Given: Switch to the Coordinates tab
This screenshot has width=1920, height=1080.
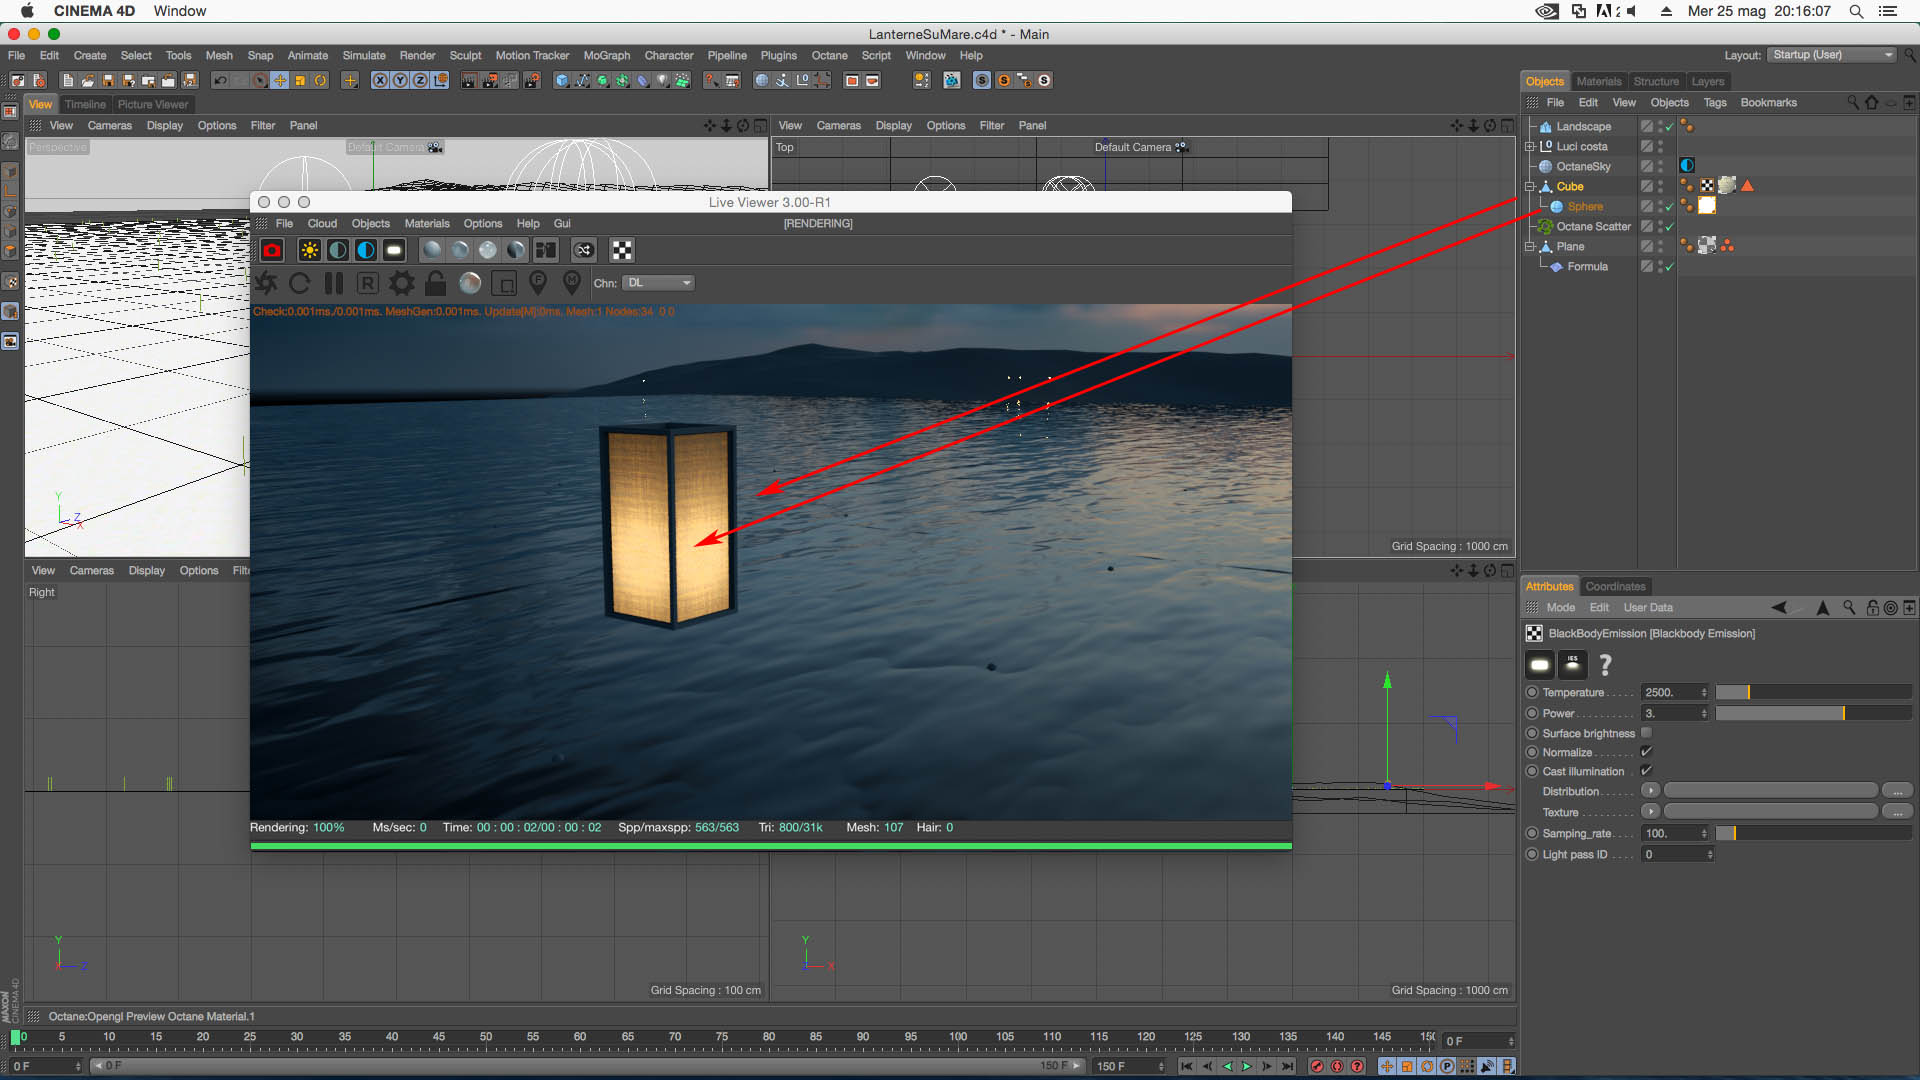Looking at the screenshot, I should point(1614,587).
